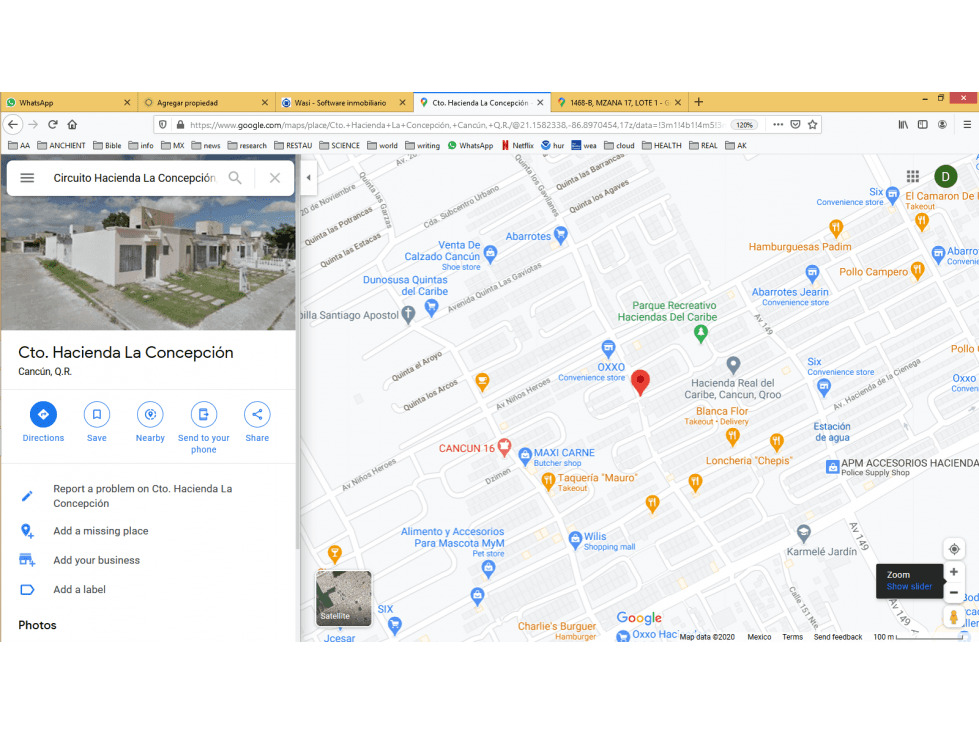Screen dimensions: 979x734
Task: Open a new browser tab
Action: (x=699, y=102)
